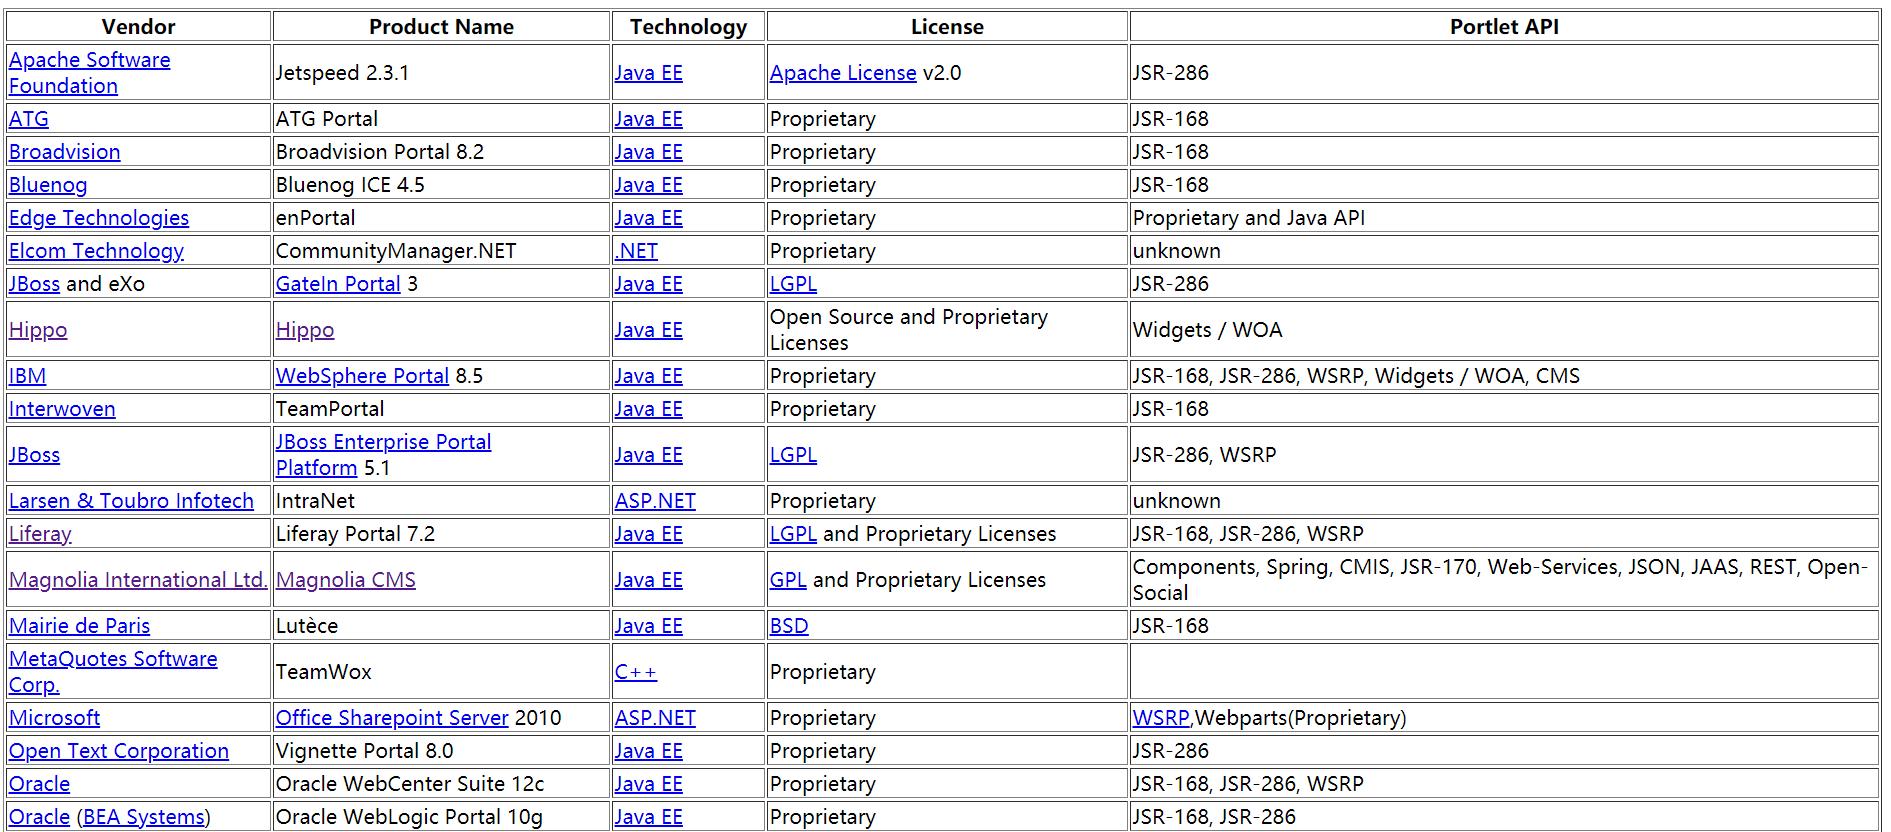Viewport: 1891px width, 832px height.
Task: Open the Hippo link in Vendor column
Action: click(x=38, y=330)
